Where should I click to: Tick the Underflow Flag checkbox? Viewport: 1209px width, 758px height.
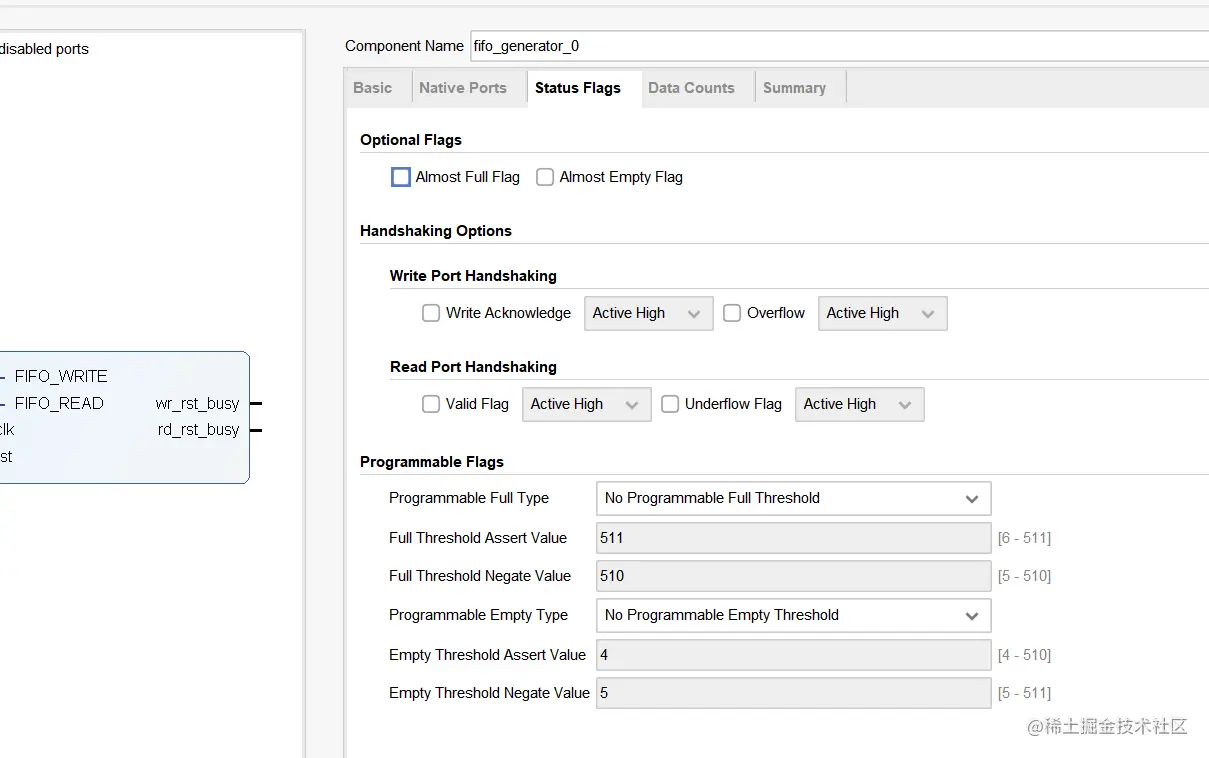click(x=670, y=404)
